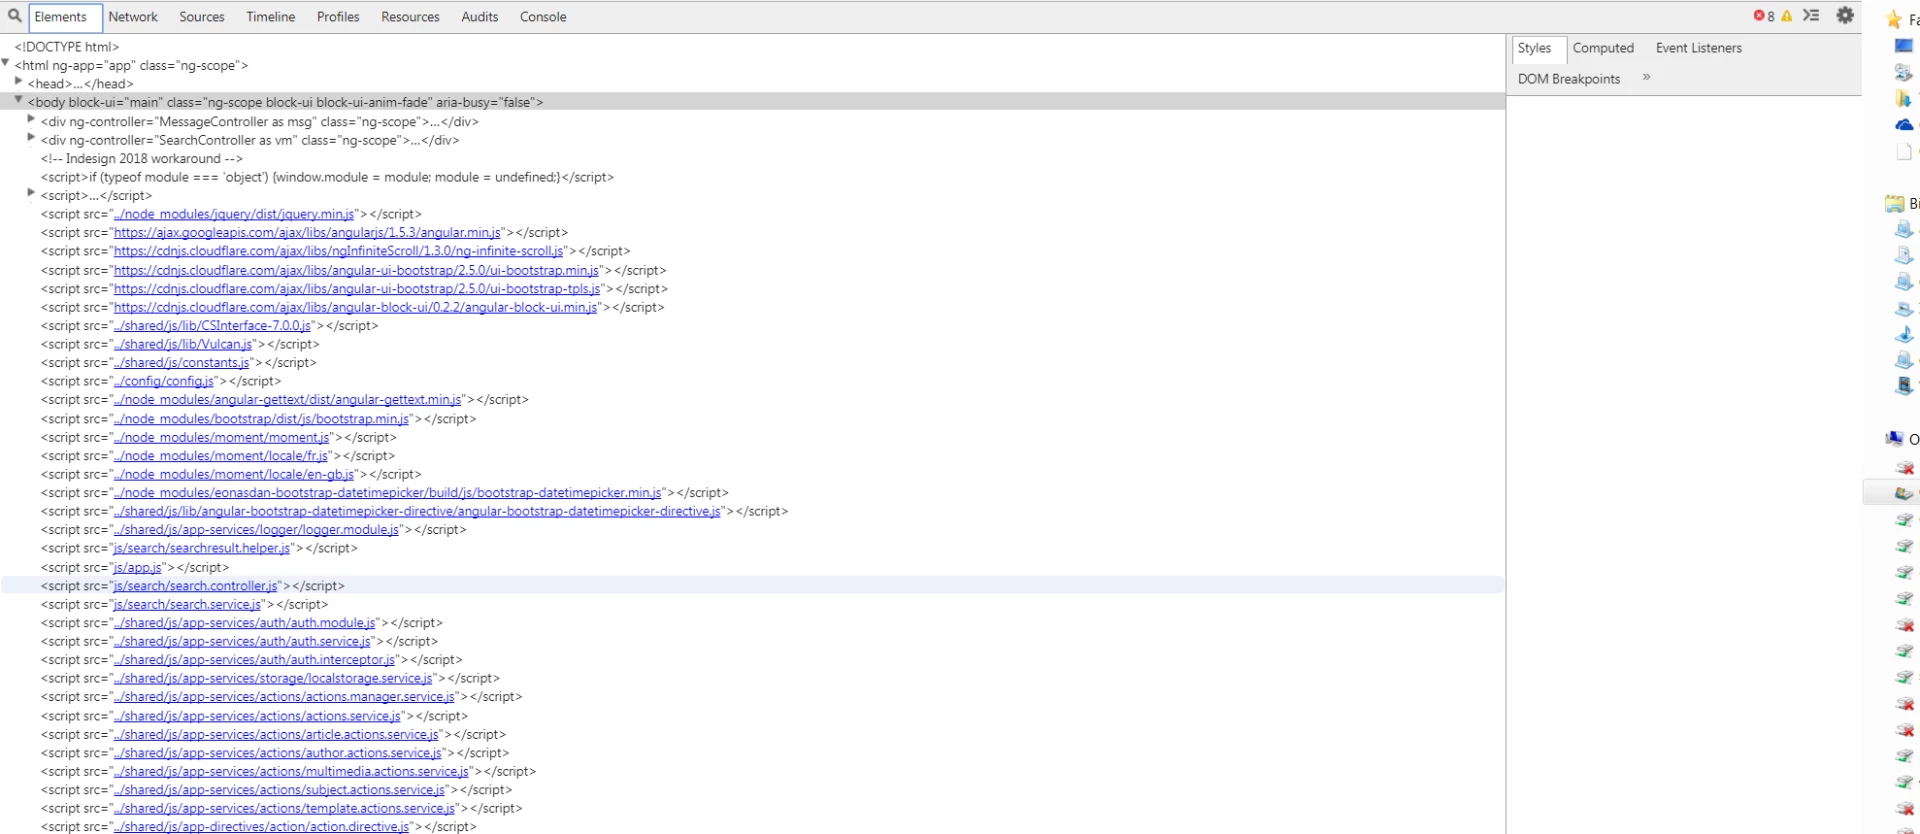Open the CSInterface-7.0.0.js link
1920x834 pixels.
[212, 326]
